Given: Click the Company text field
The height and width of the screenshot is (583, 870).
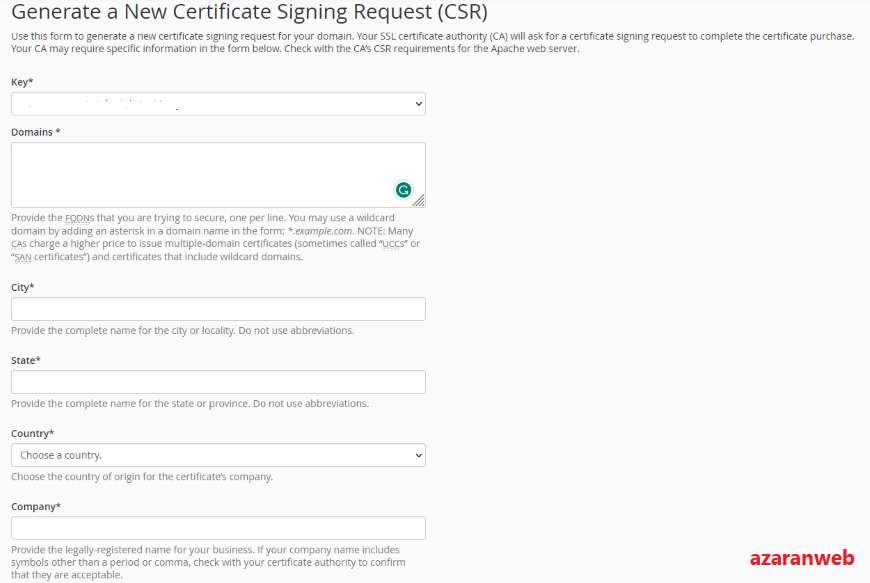Looking at the screenshot, I should pyautogui.click(x=218, y=528).
